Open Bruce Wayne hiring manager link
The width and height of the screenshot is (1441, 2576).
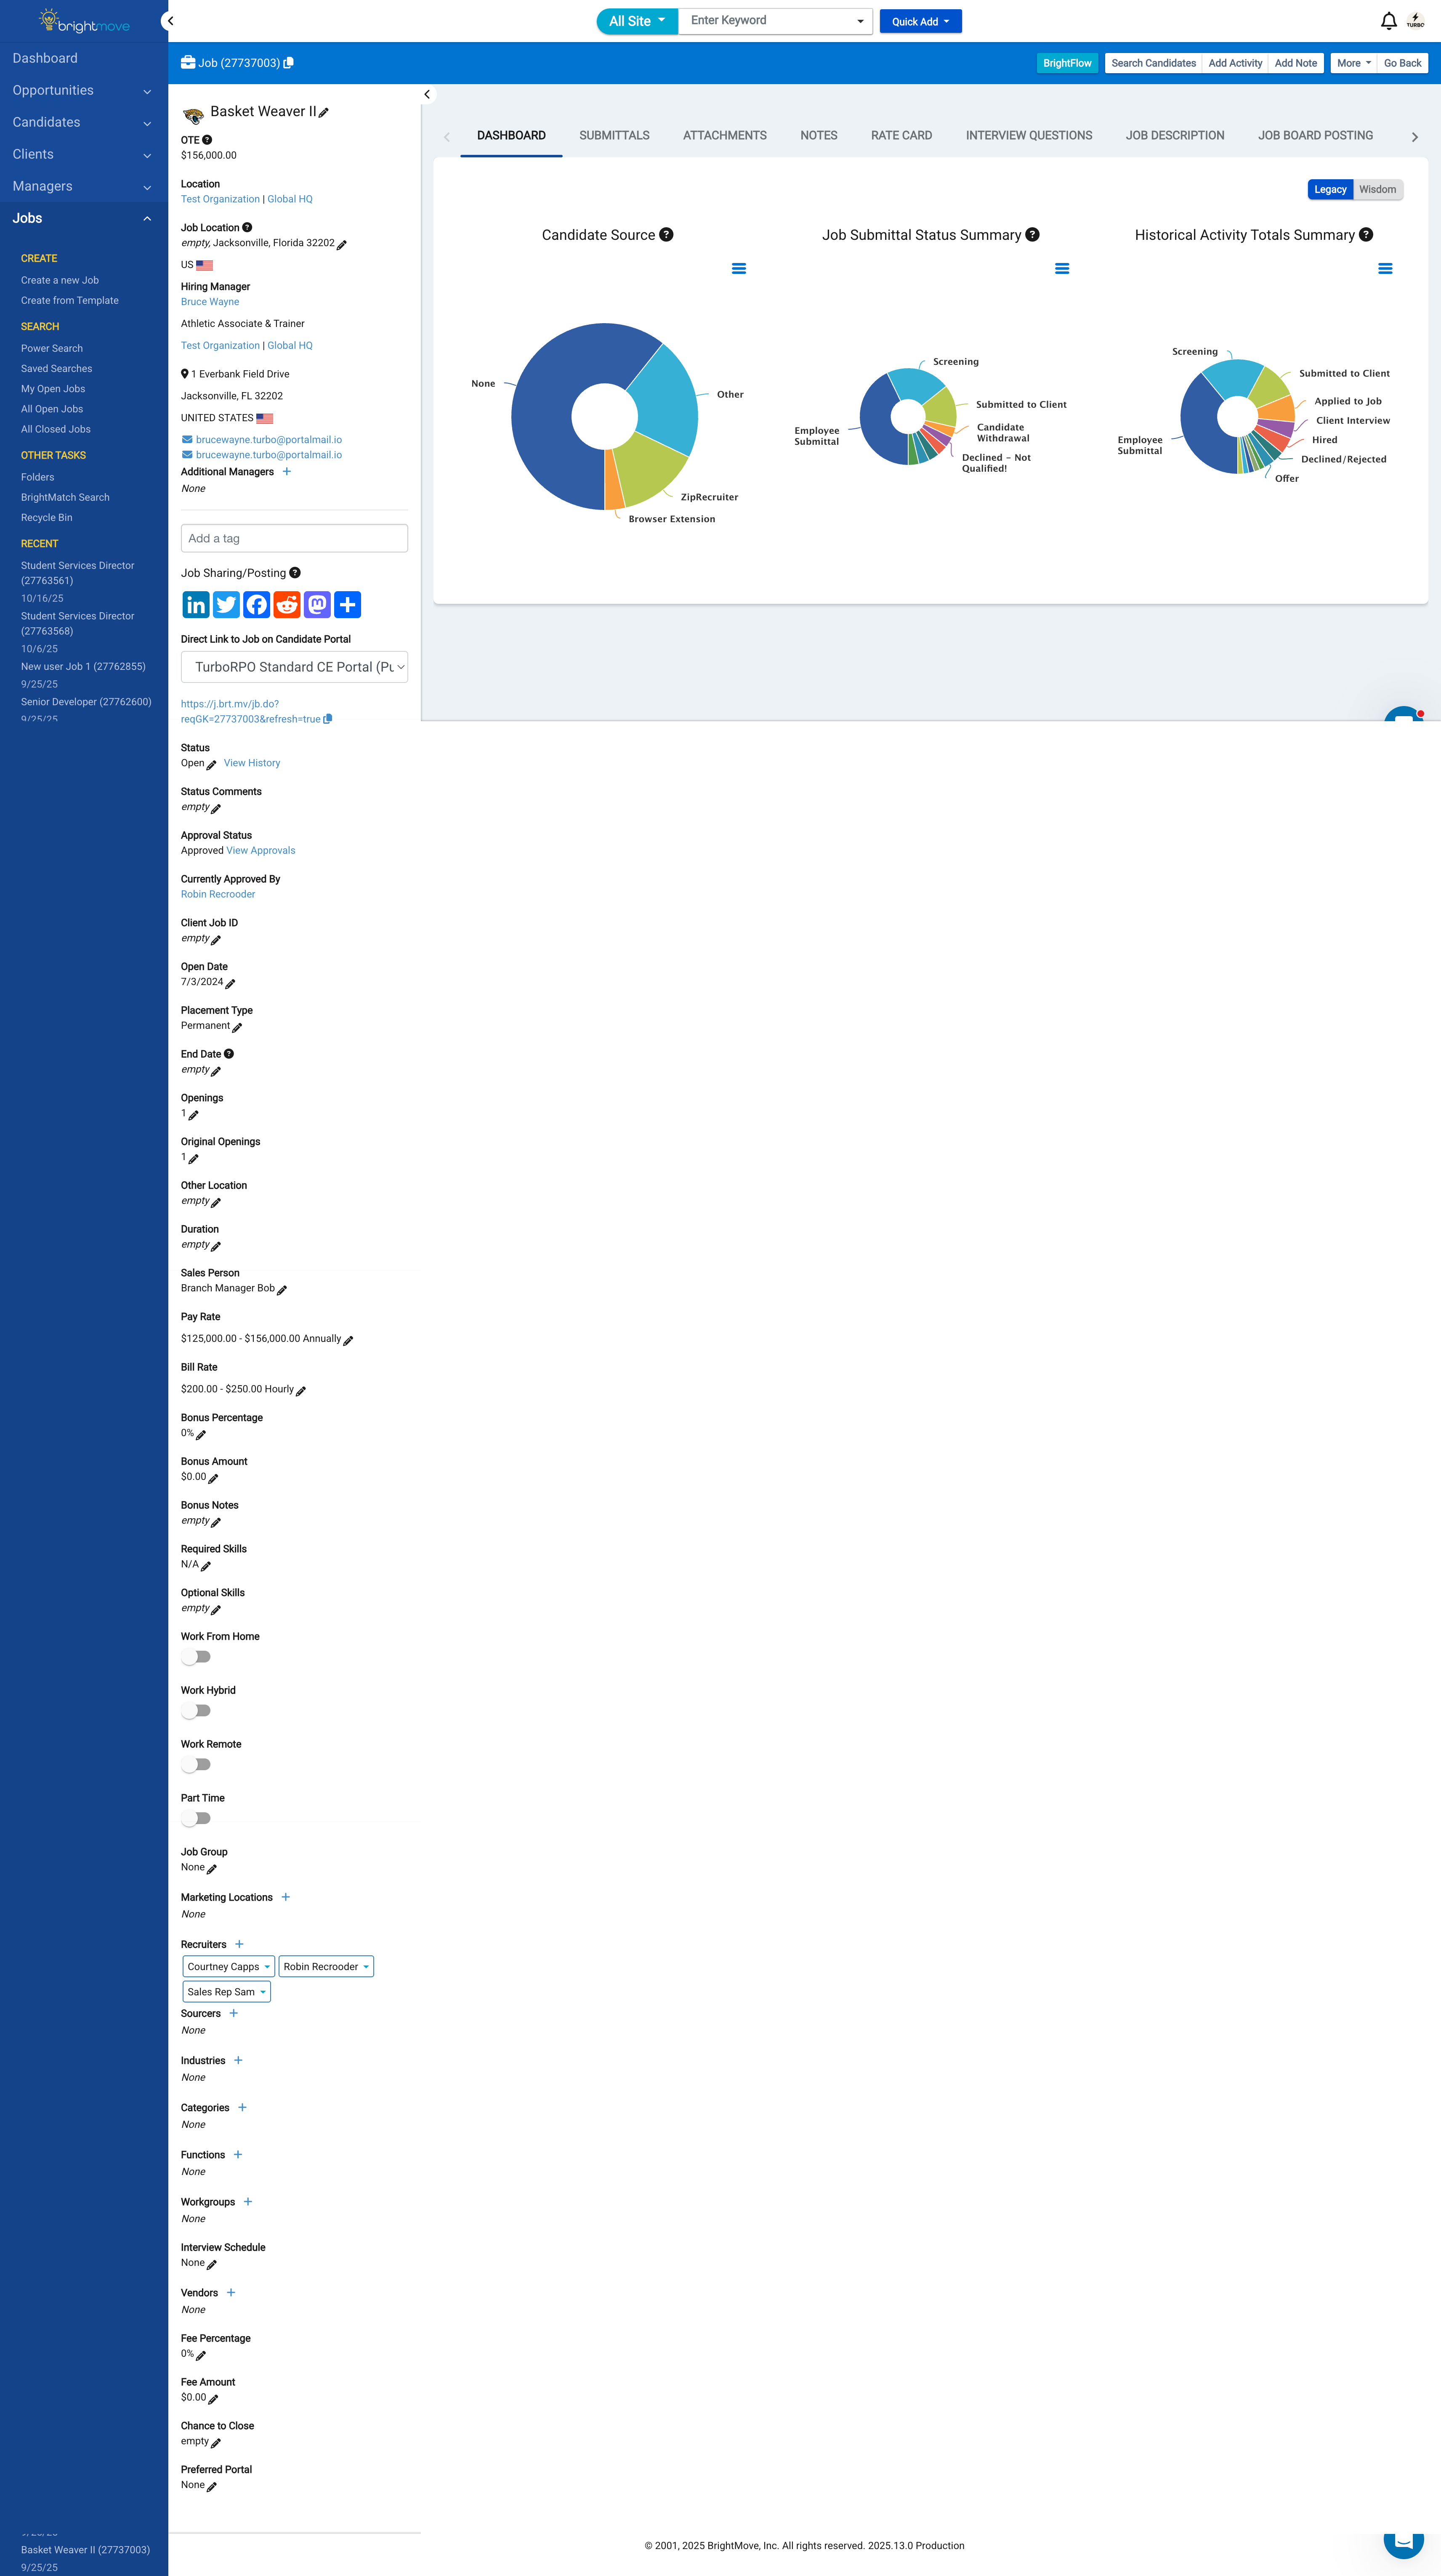[x=210, y=302]
